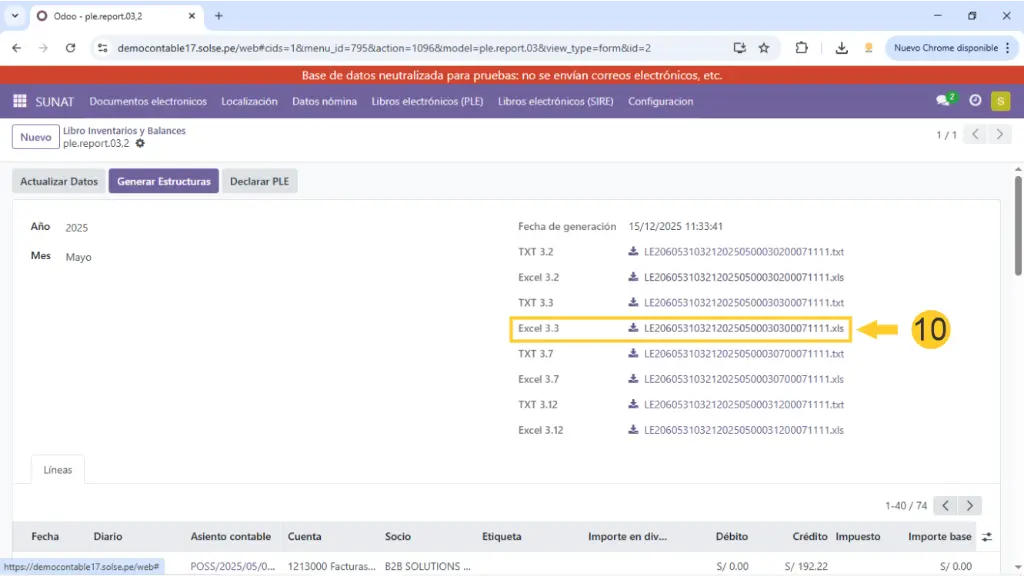Reload the page in browser
The width and height of the screenshot is (1024, 576).
click(70, 48)
